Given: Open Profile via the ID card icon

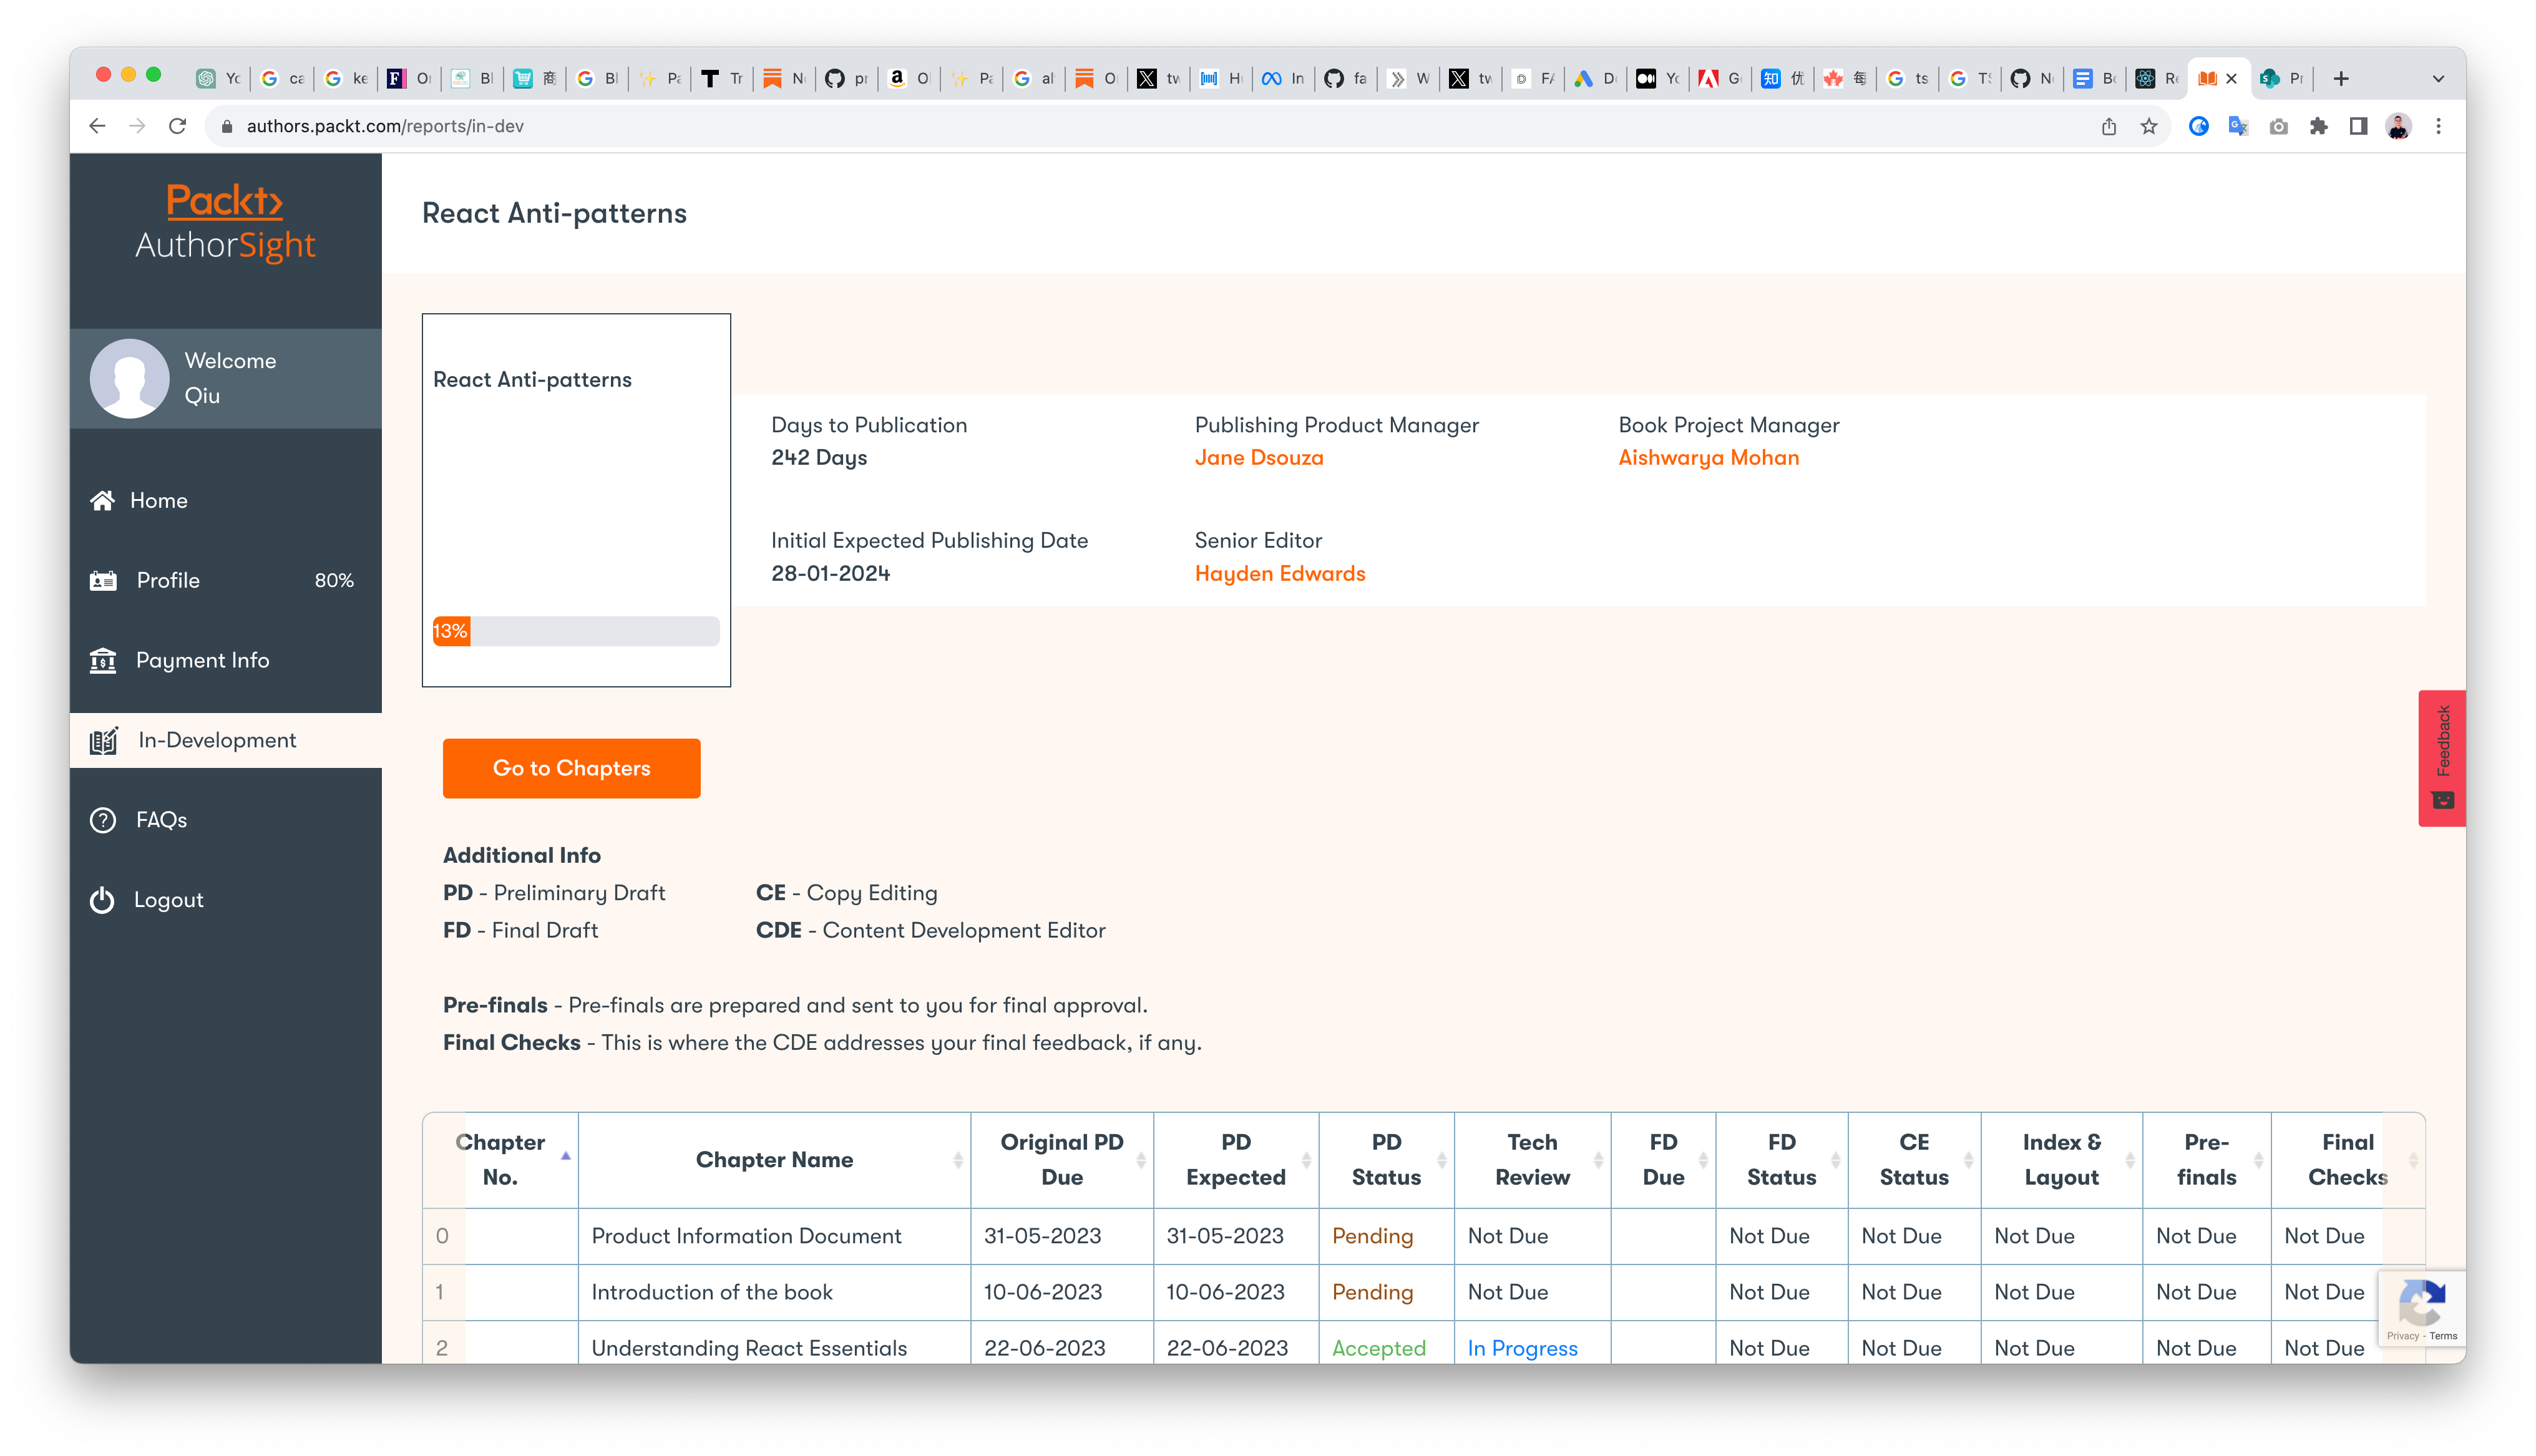Looking at the screenshot, I should click(103, 580).
